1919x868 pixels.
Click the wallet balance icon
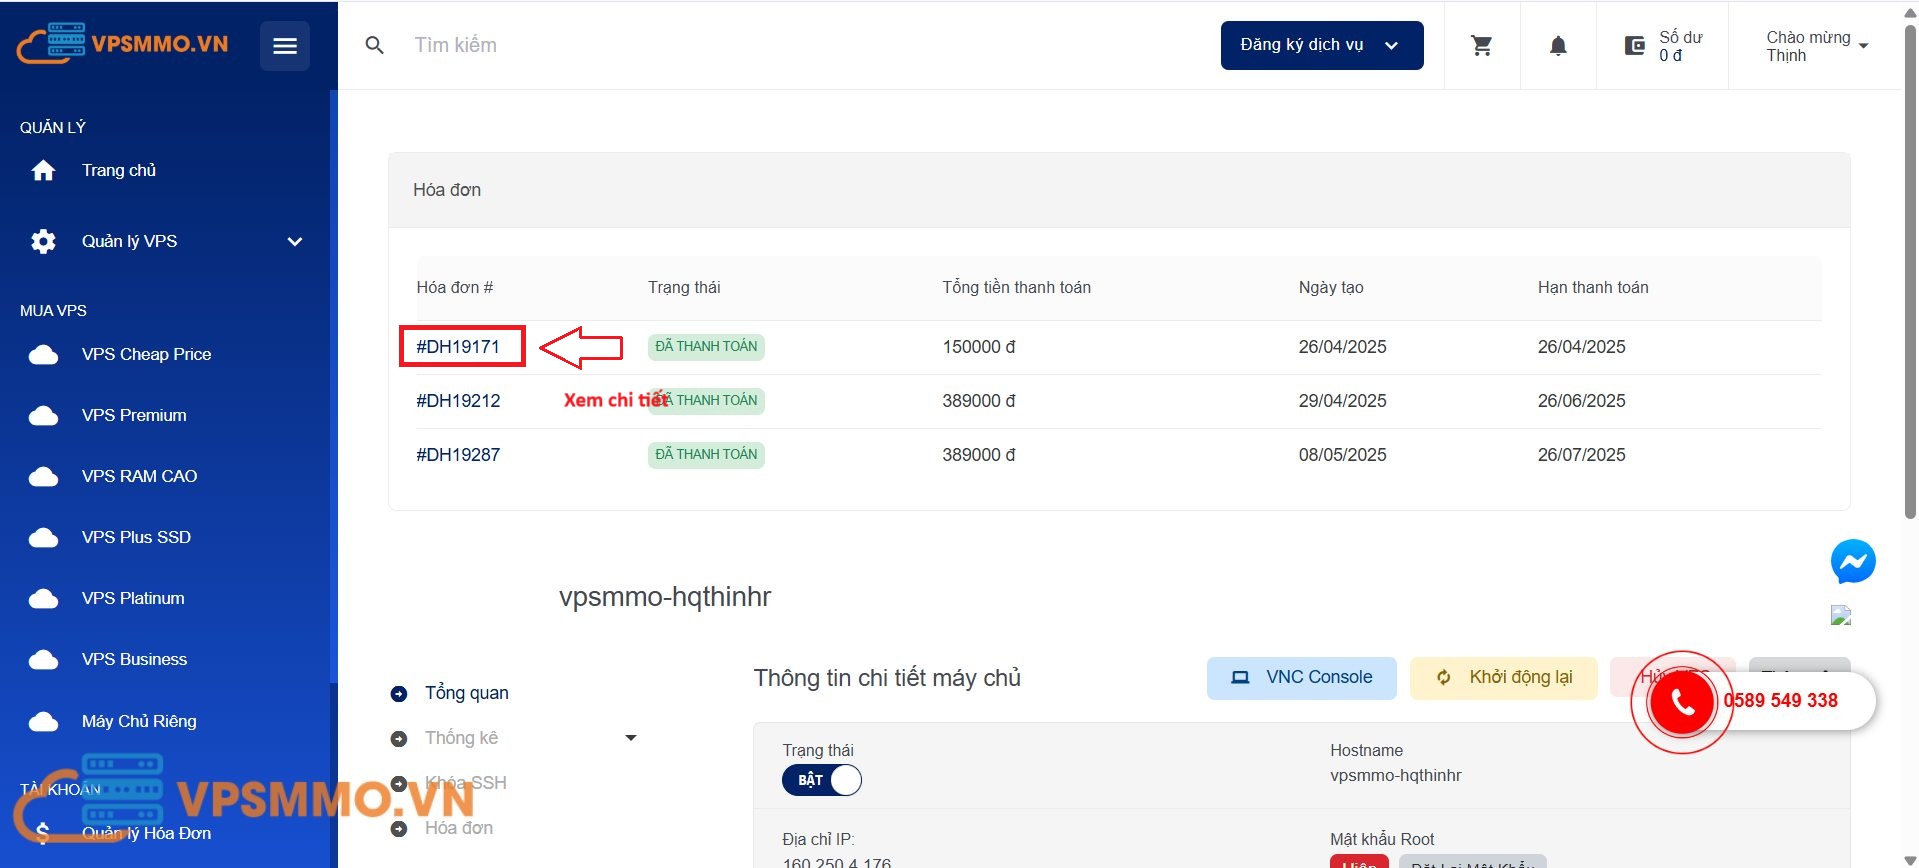click(x=1634, y=46)
